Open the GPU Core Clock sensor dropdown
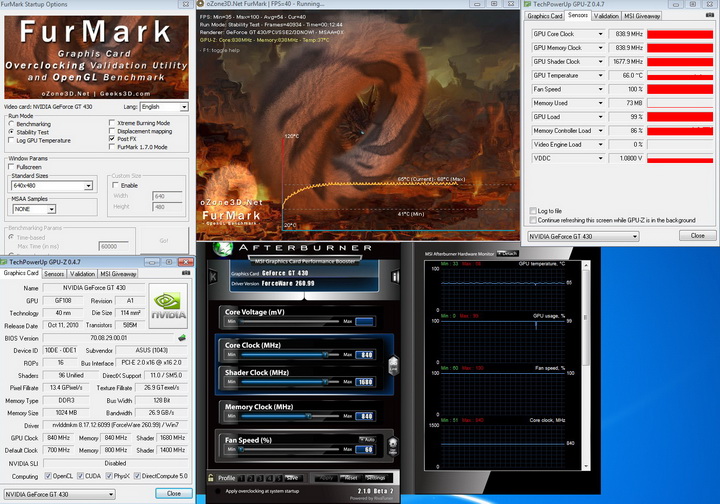 pyautogui.click(x=601, y=34)
